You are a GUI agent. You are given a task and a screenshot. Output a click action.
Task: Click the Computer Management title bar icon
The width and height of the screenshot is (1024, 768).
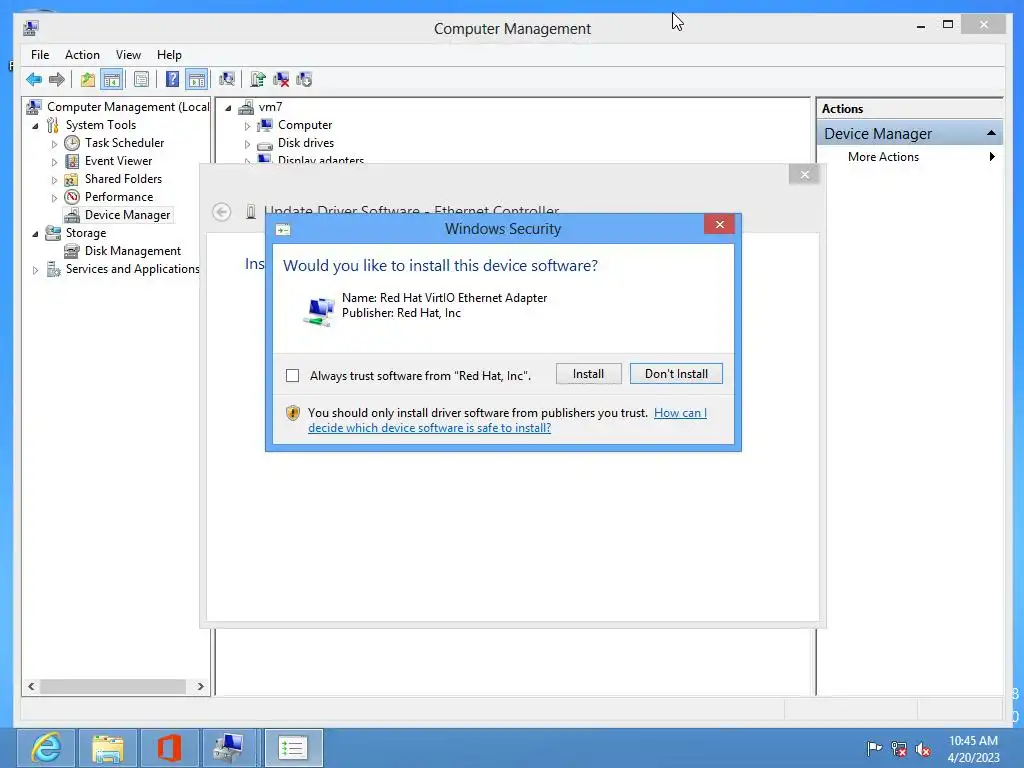pyautogui.click(x=31, y=28)
